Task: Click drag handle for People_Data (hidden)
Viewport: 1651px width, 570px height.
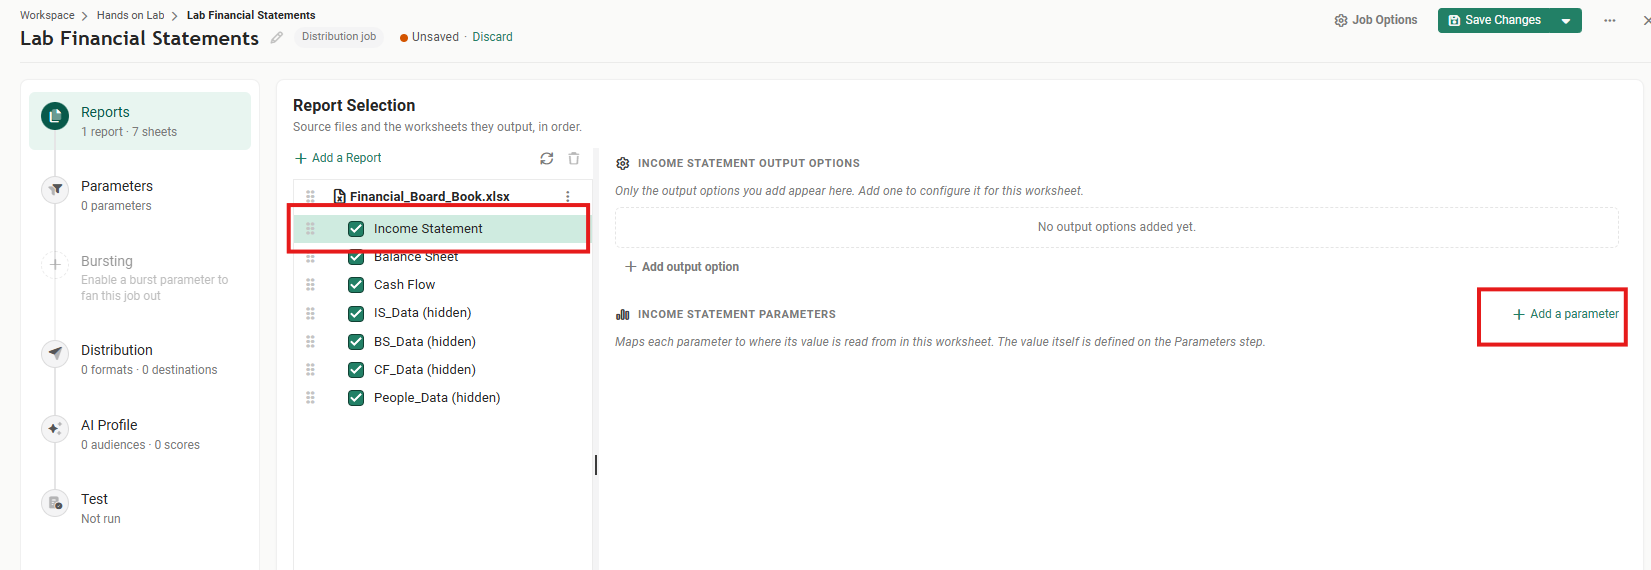Action: 310,397
